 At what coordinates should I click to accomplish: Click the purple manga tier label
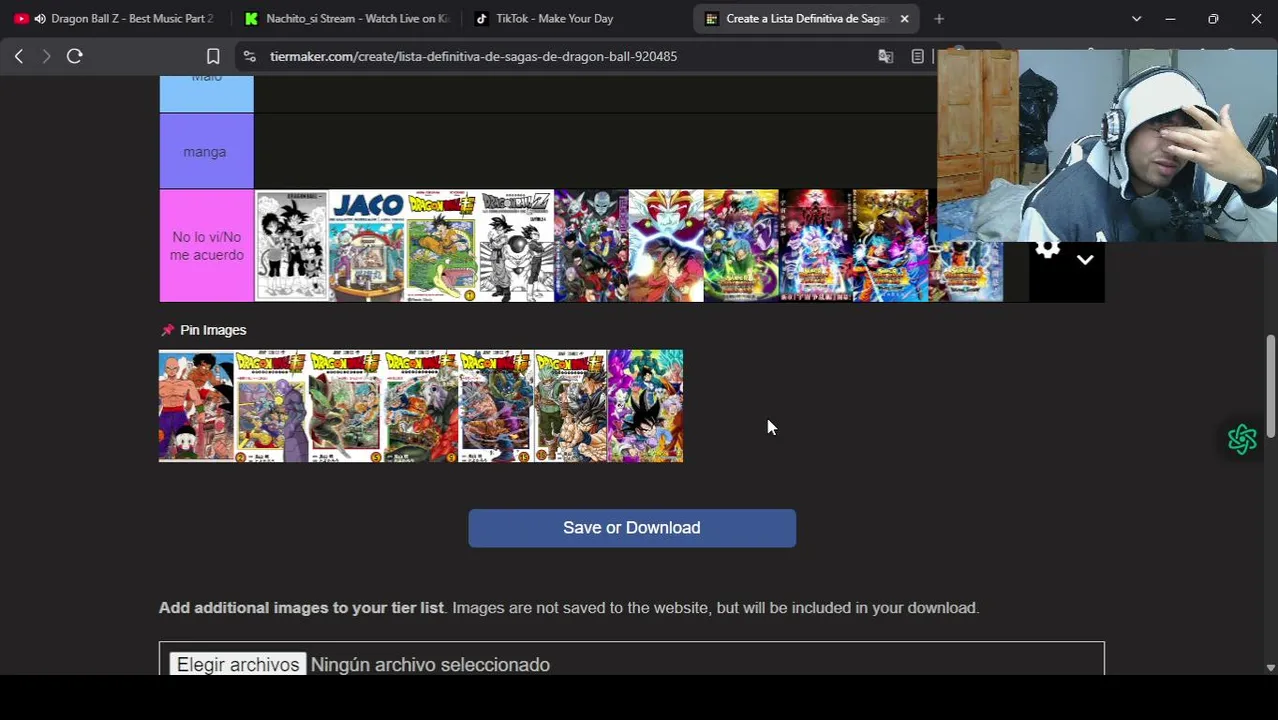[206, 151]
